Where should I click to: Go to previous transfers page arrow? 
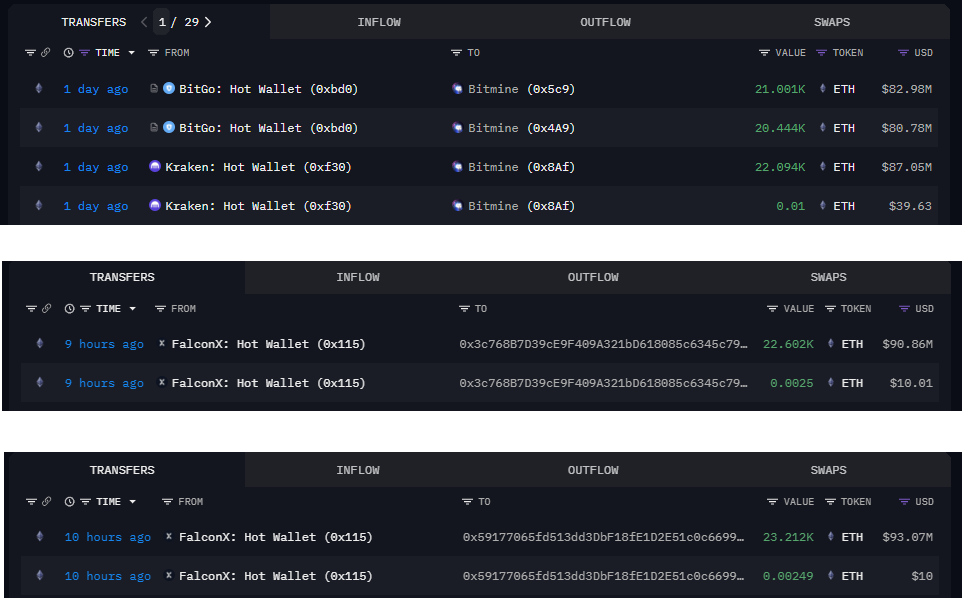coord(144,22)
